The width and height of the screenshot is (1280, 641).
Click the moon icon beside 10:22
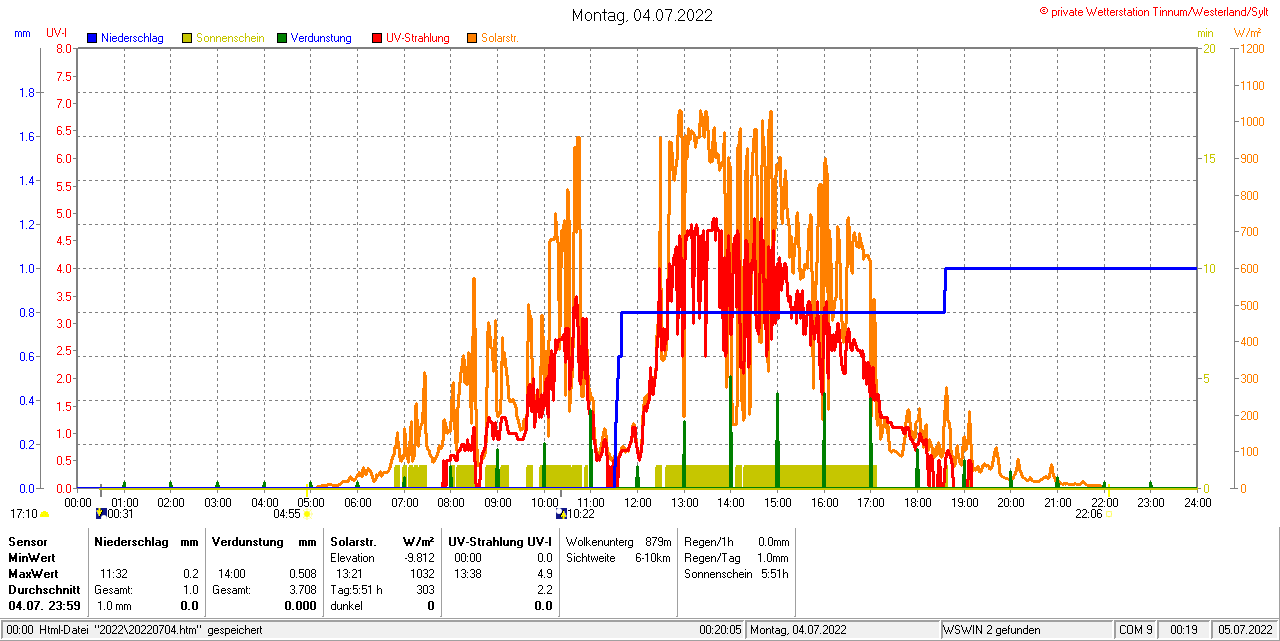[x=562, y=514]
